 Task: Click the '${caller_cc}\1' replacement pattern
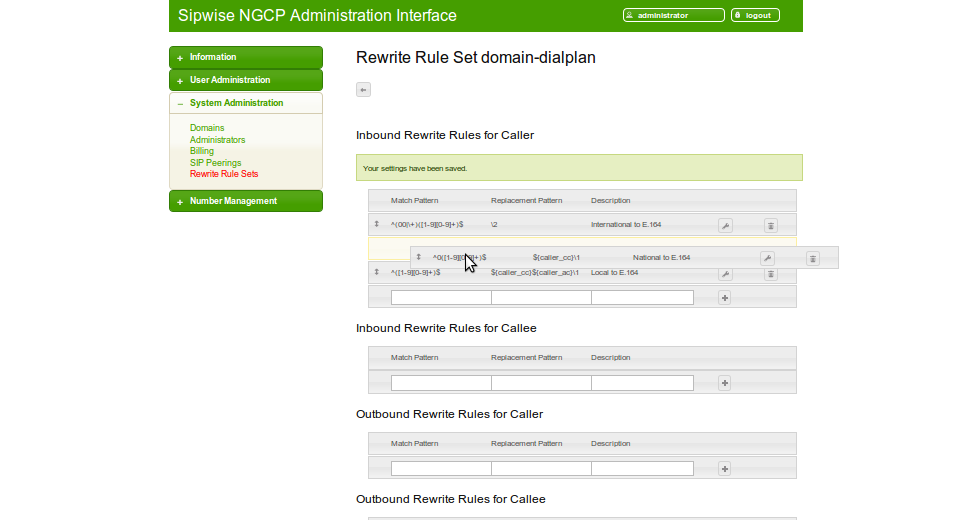556,258
